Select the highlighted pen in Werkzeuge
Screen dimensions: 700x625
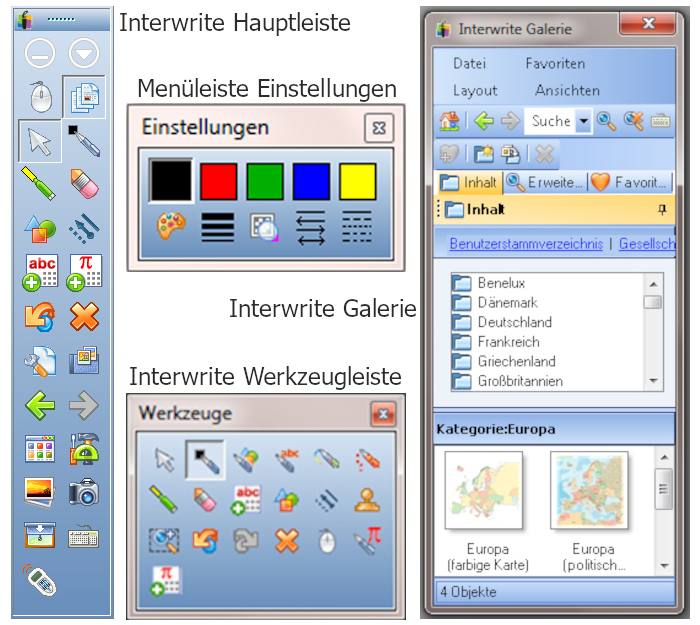(205, 460)
